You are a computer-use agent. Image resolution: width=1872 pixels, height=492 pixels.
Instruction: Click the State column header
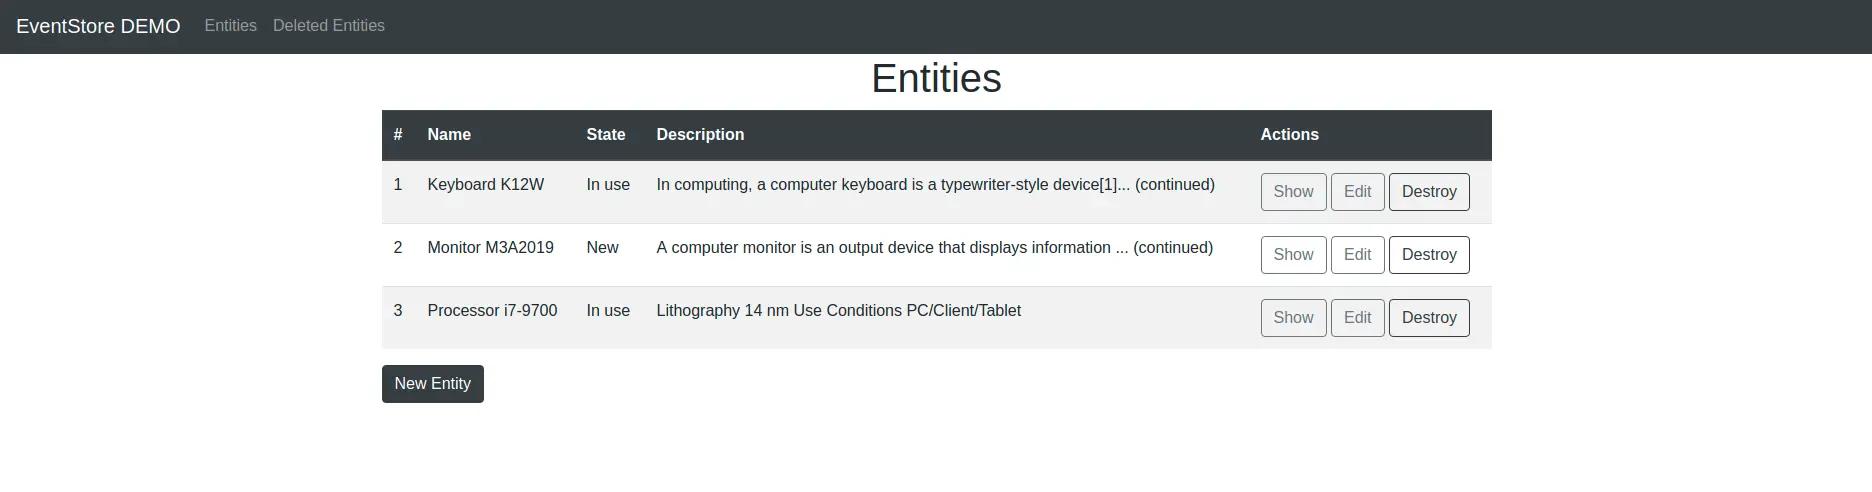[x=605, y=135]
